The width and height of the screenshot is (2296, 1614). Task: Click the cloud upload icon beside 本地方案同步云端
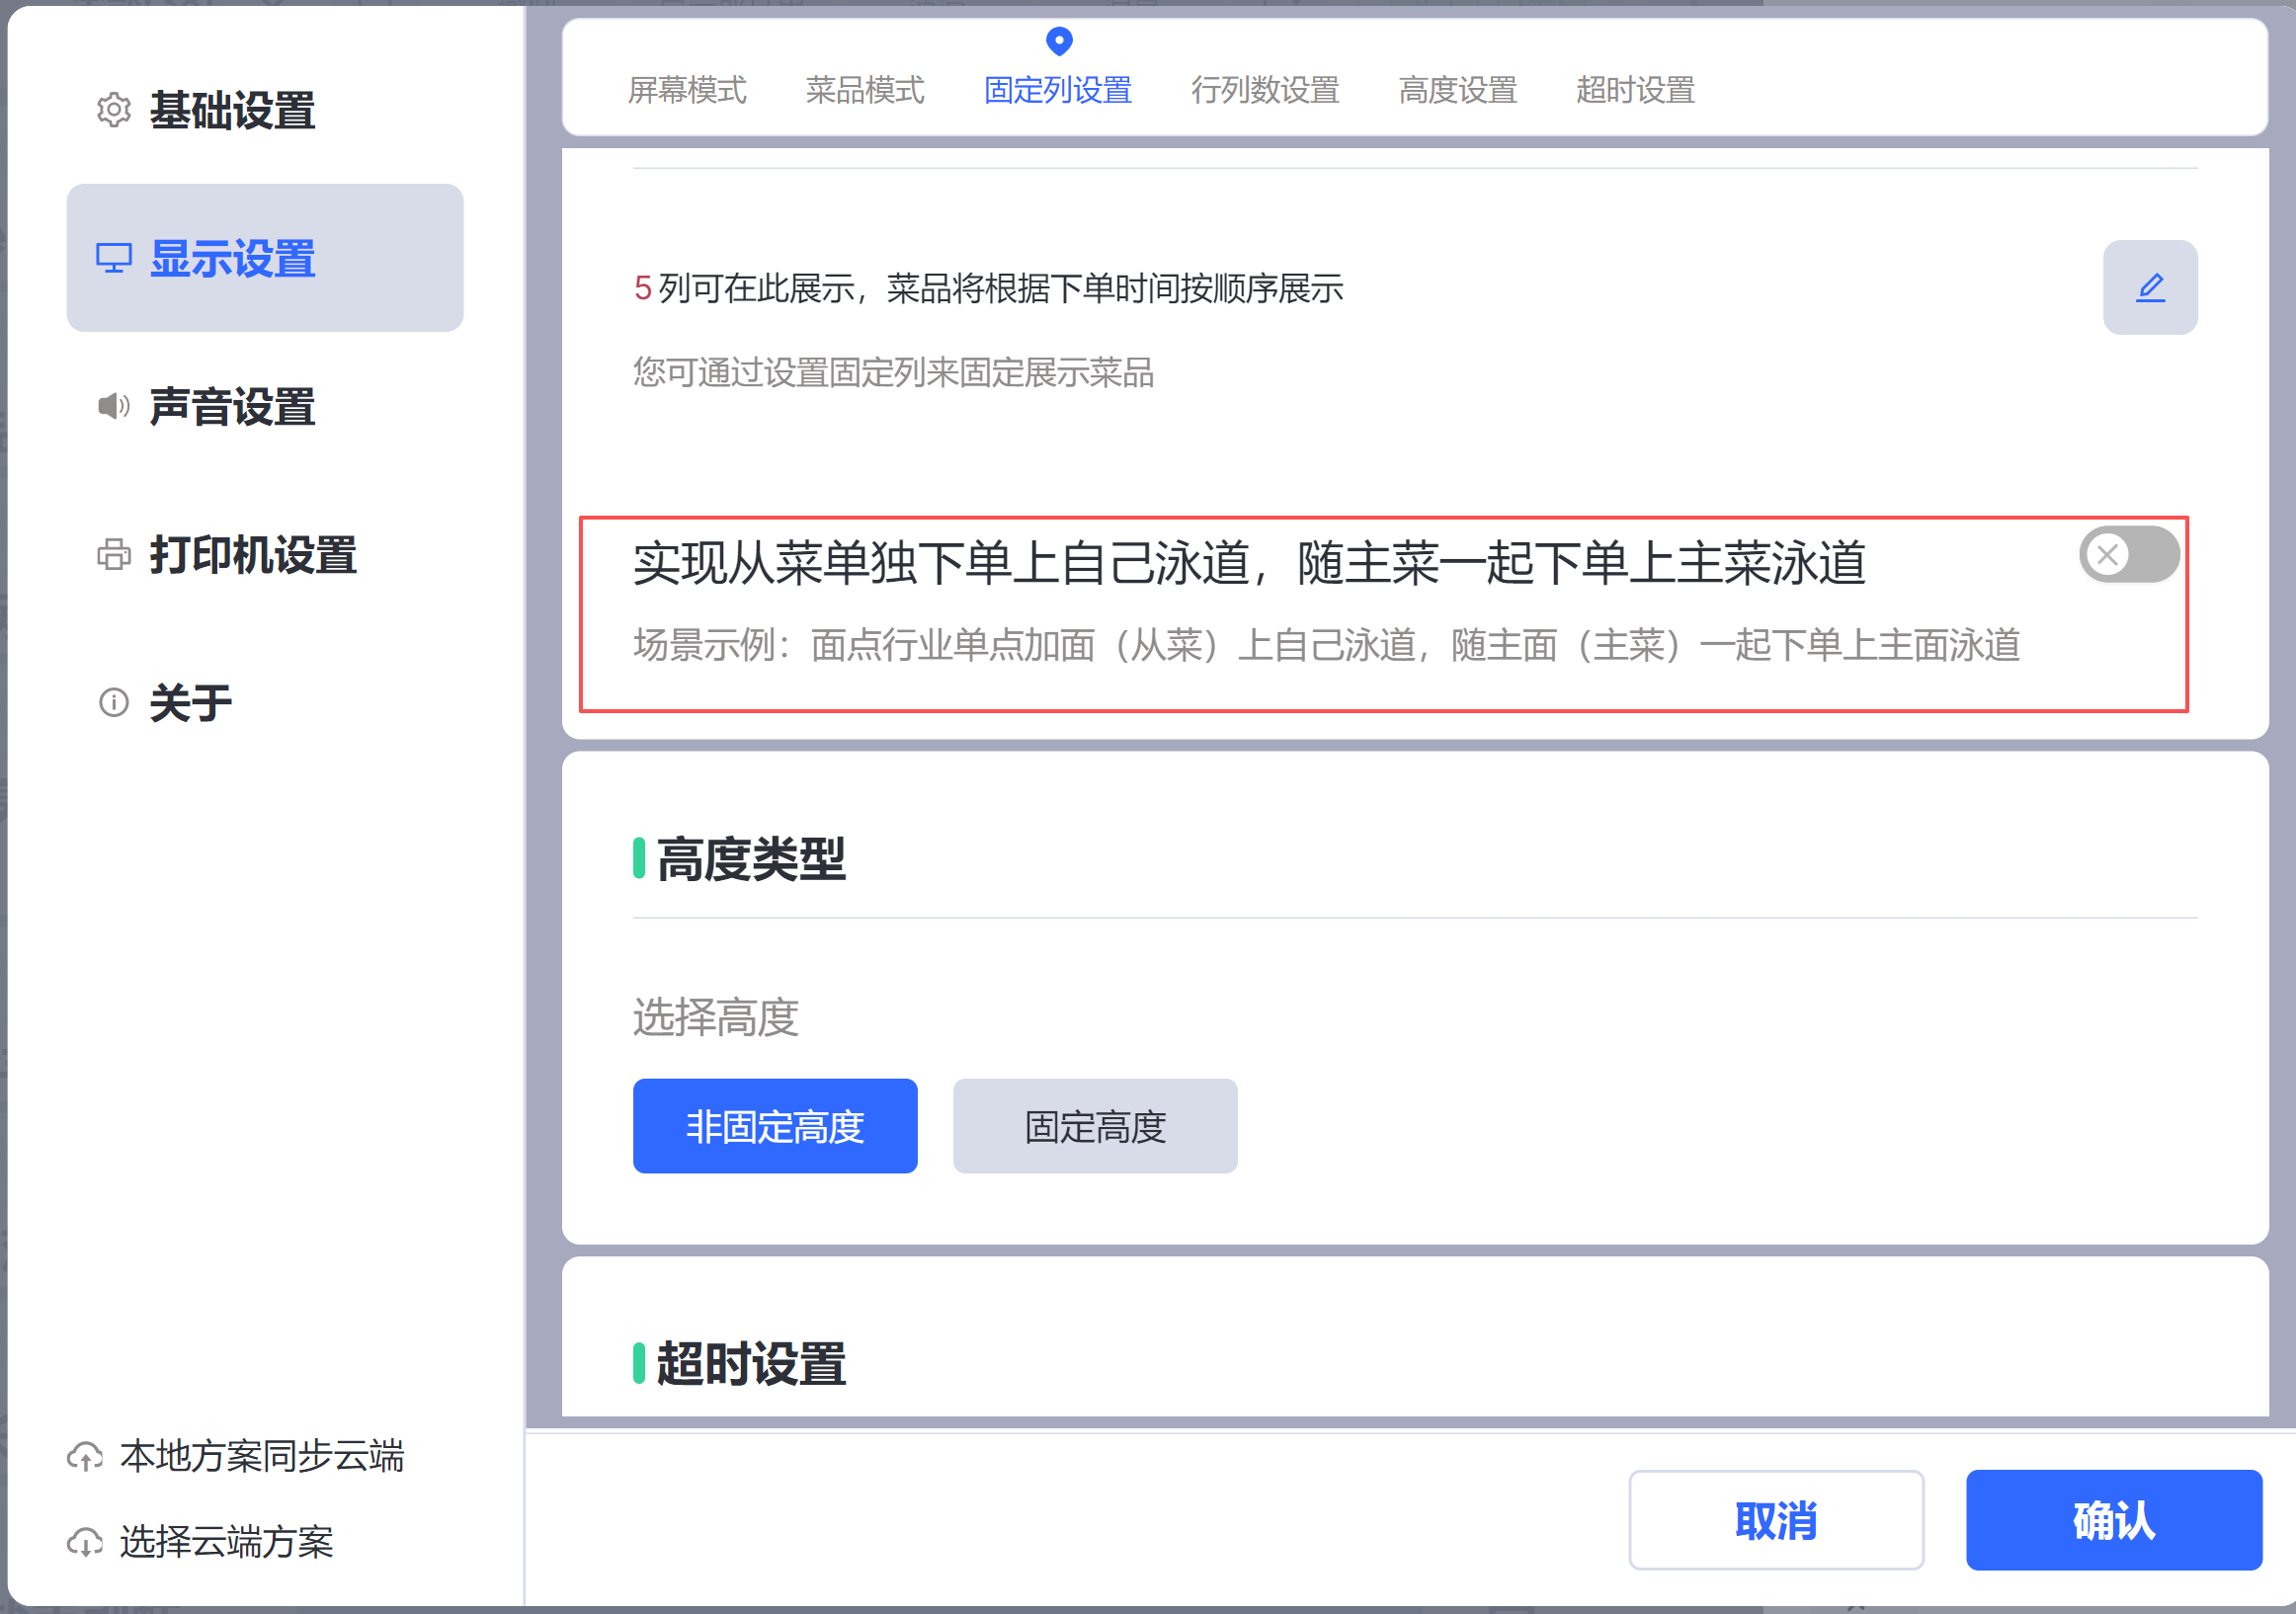pos(85,1457)
